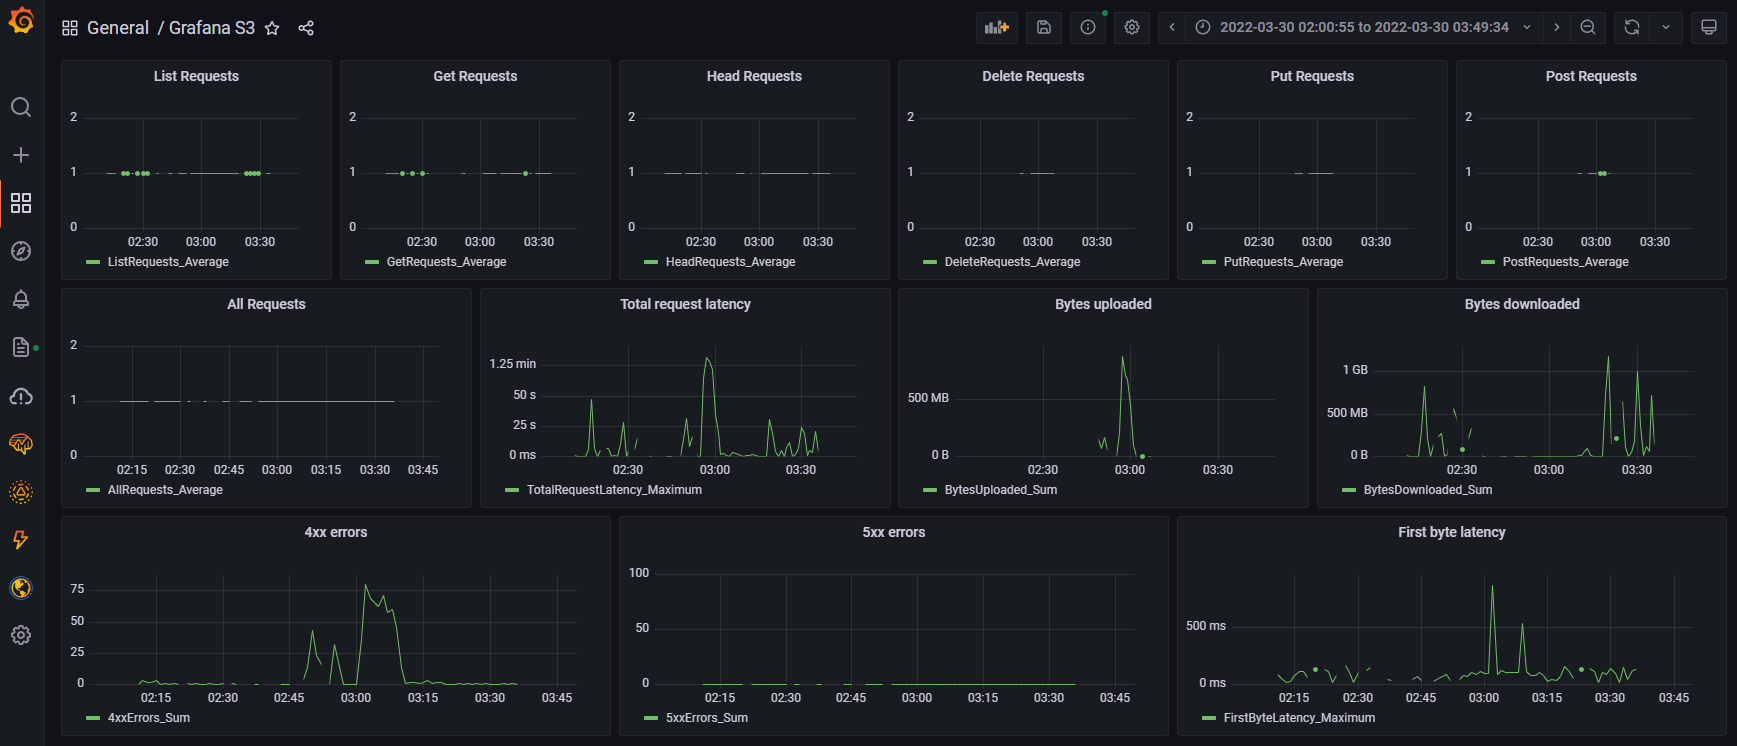Open the document reports icon in sidebar
1737x746 pixels.
pos(21,347)
